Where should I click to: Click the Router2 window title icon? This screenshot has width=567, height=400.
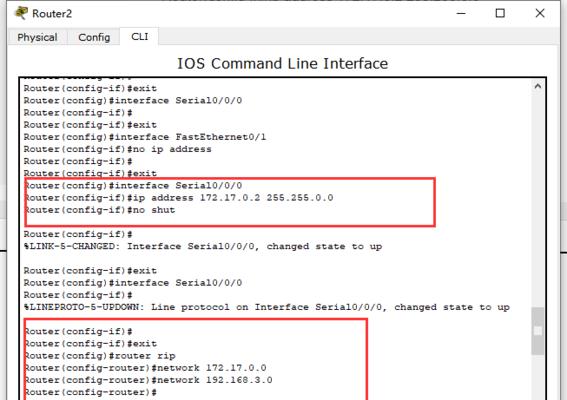tap(21, 13)
